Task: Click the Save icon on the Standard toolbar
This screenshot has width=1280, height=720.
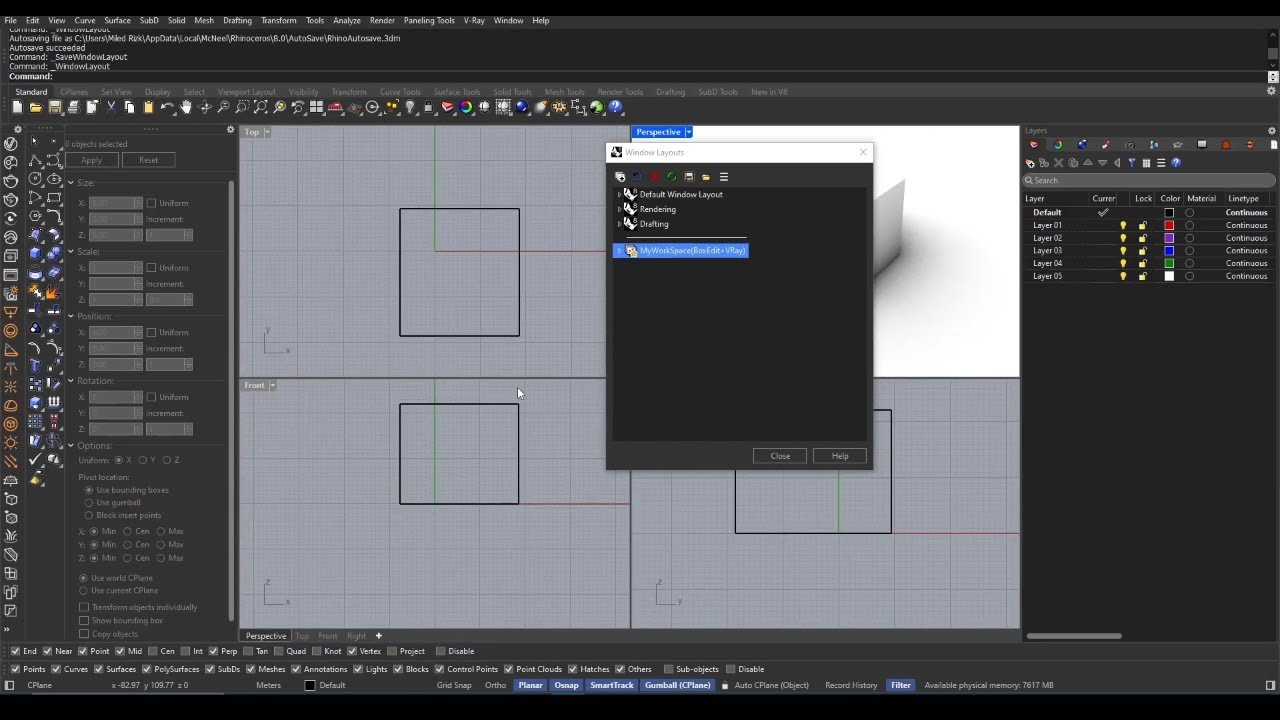Action: point(55,108)
